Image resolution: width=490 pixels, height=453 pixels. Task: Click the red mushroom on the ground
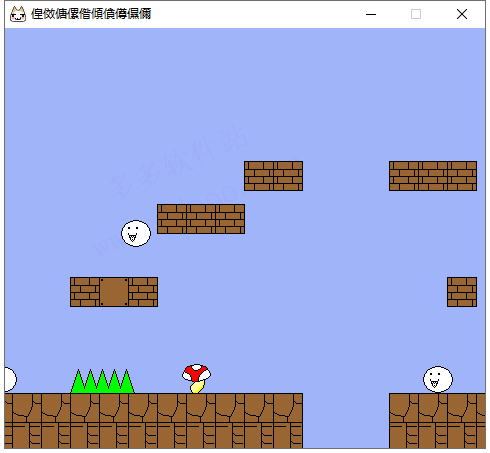pos(196,378)
